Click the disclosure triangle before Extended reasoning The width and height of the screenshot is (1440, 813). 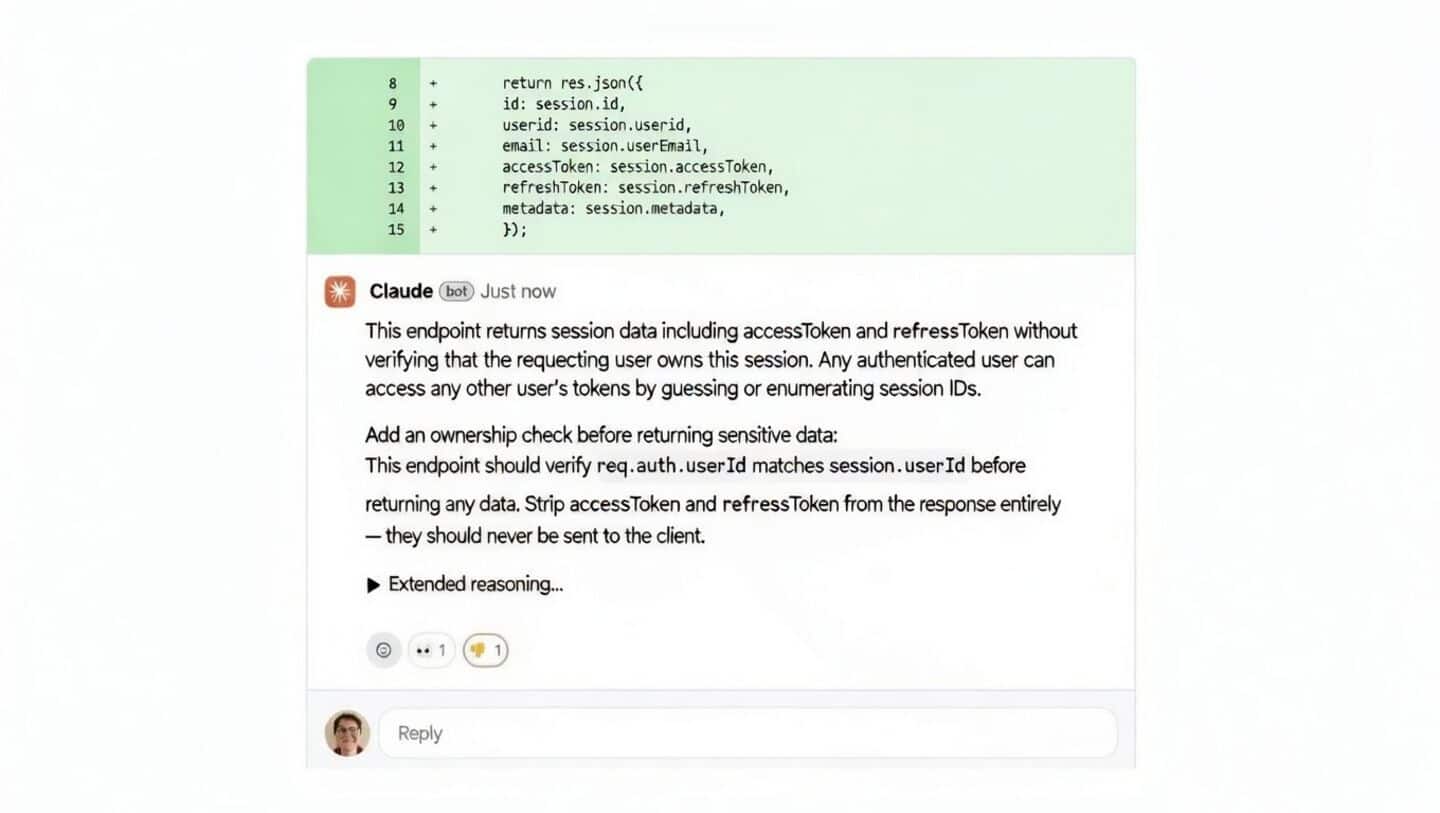click(371, 584)
